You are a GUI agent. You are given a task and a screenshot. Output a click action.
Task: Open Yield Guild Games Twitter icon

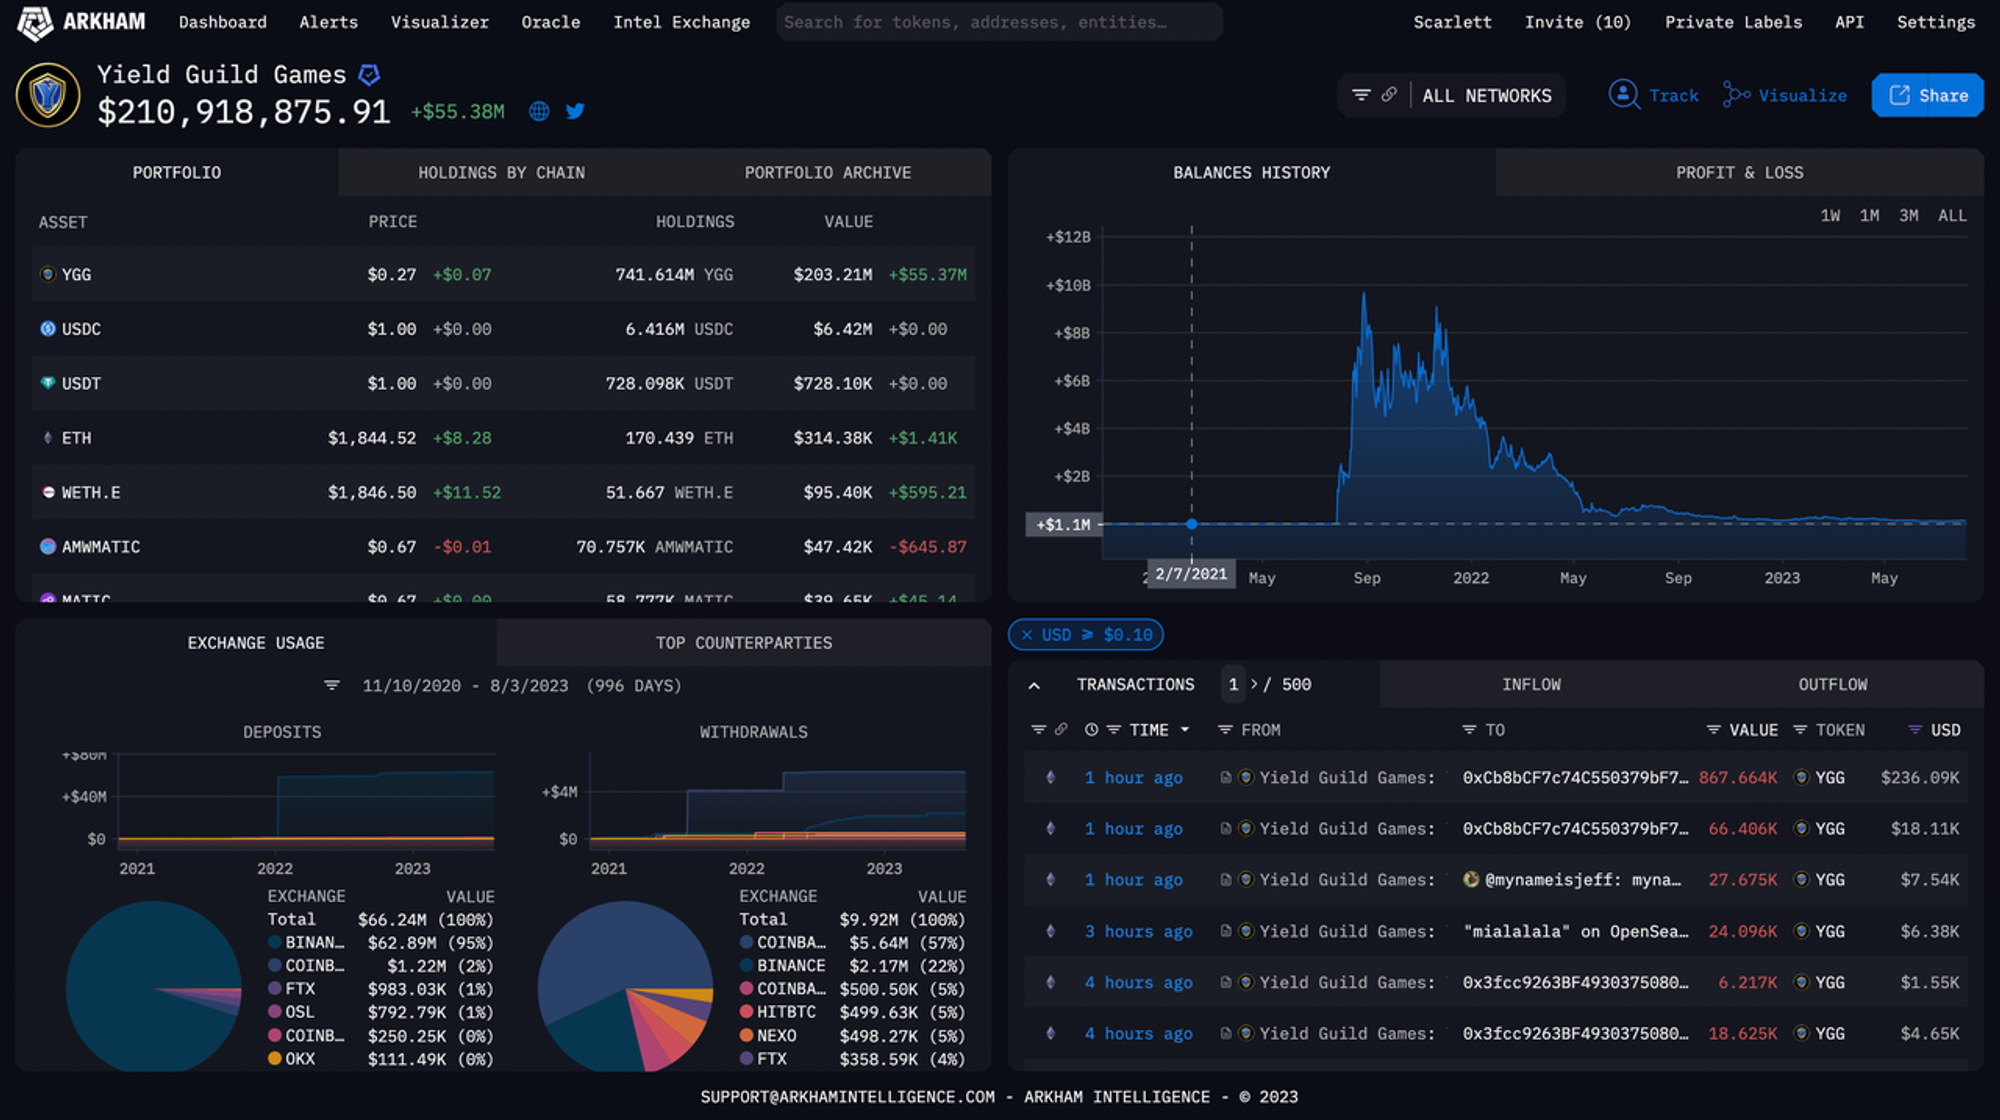(x=575, y=111)
